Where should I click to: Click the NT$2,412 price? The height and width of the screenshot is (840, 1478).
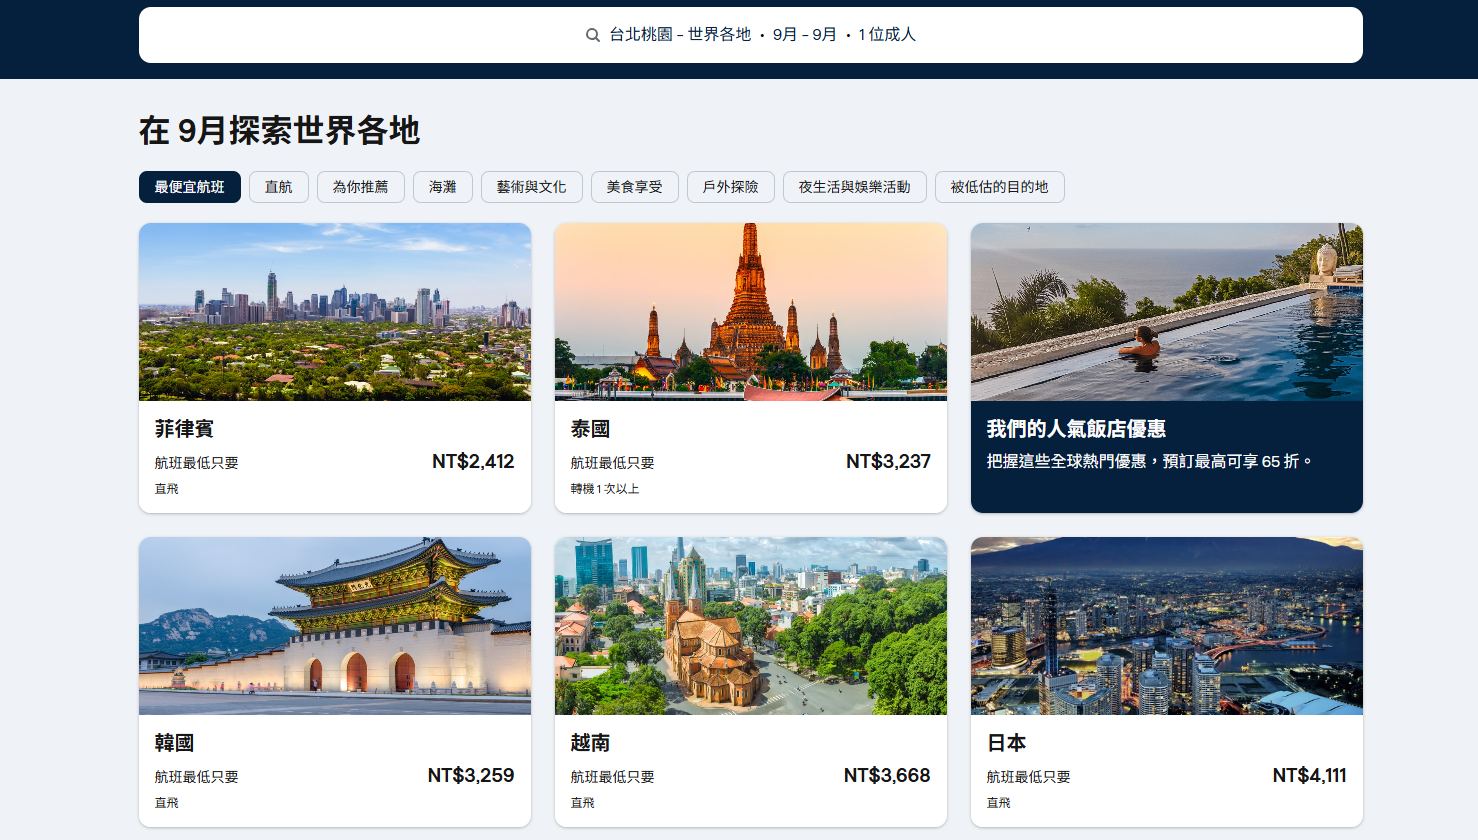[x=473, y=462]
